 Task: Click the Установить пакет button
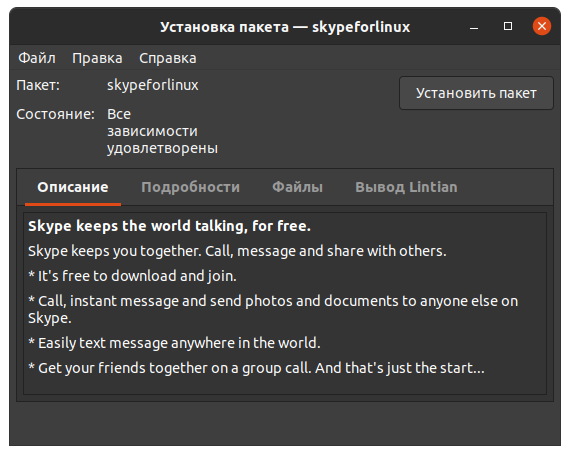476,93
